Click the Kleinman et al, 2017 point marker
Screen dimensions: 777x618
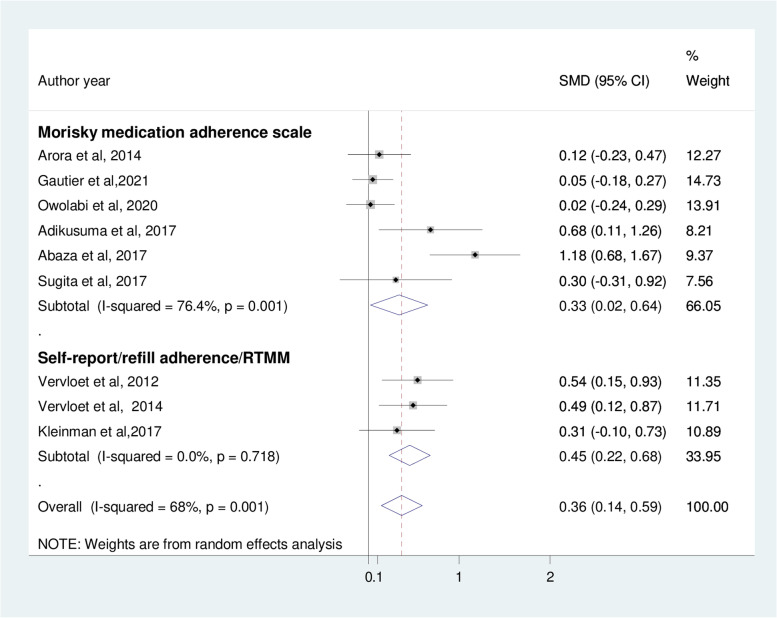pyautogui.click(x=396, y=430)
